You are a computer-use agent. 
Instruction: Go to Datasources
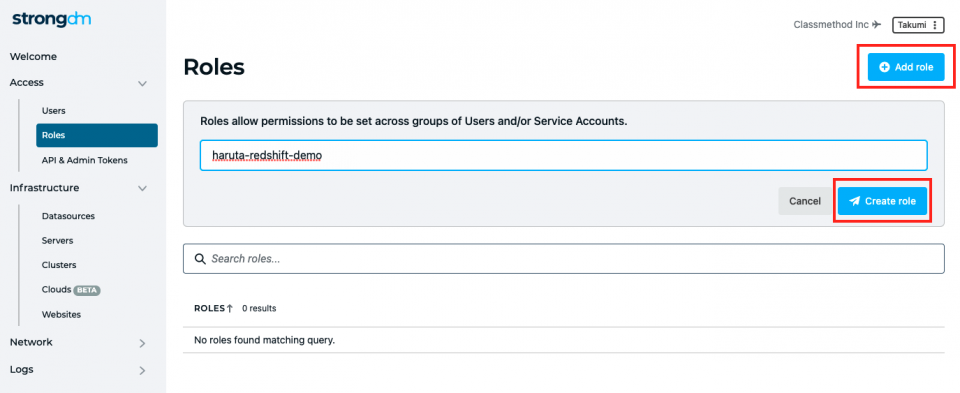(68, 216)
